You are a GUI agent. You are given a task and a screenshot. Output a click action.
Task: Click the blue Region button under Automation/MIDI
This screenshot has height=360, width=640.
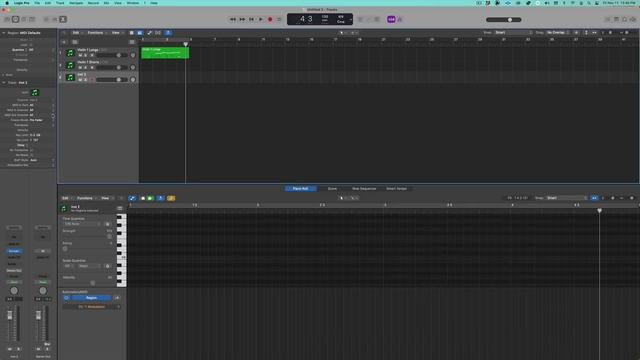click(x=91, y=298)
